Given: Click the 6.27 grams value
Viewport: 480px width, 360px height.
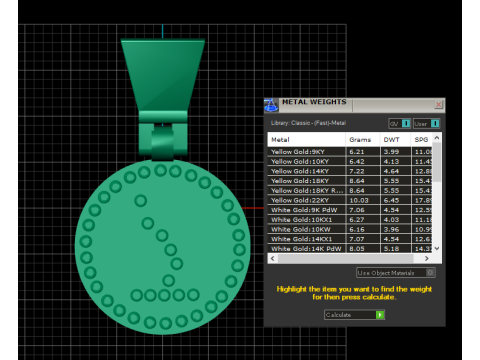Looking at the screenshot, I should [357, 219].
